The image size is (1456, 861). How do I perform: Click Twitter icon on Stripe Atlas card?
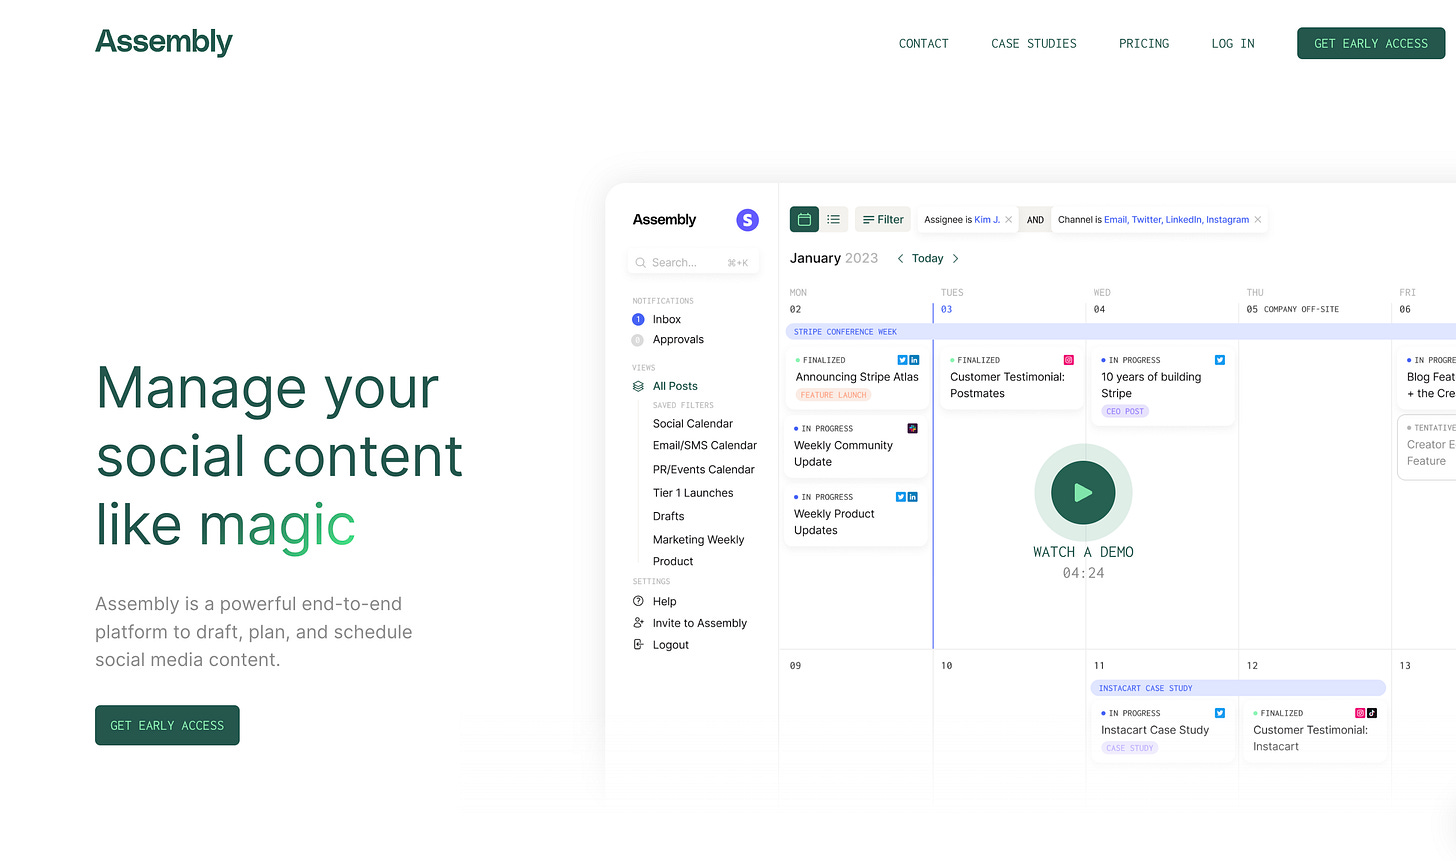coord(902,360)
